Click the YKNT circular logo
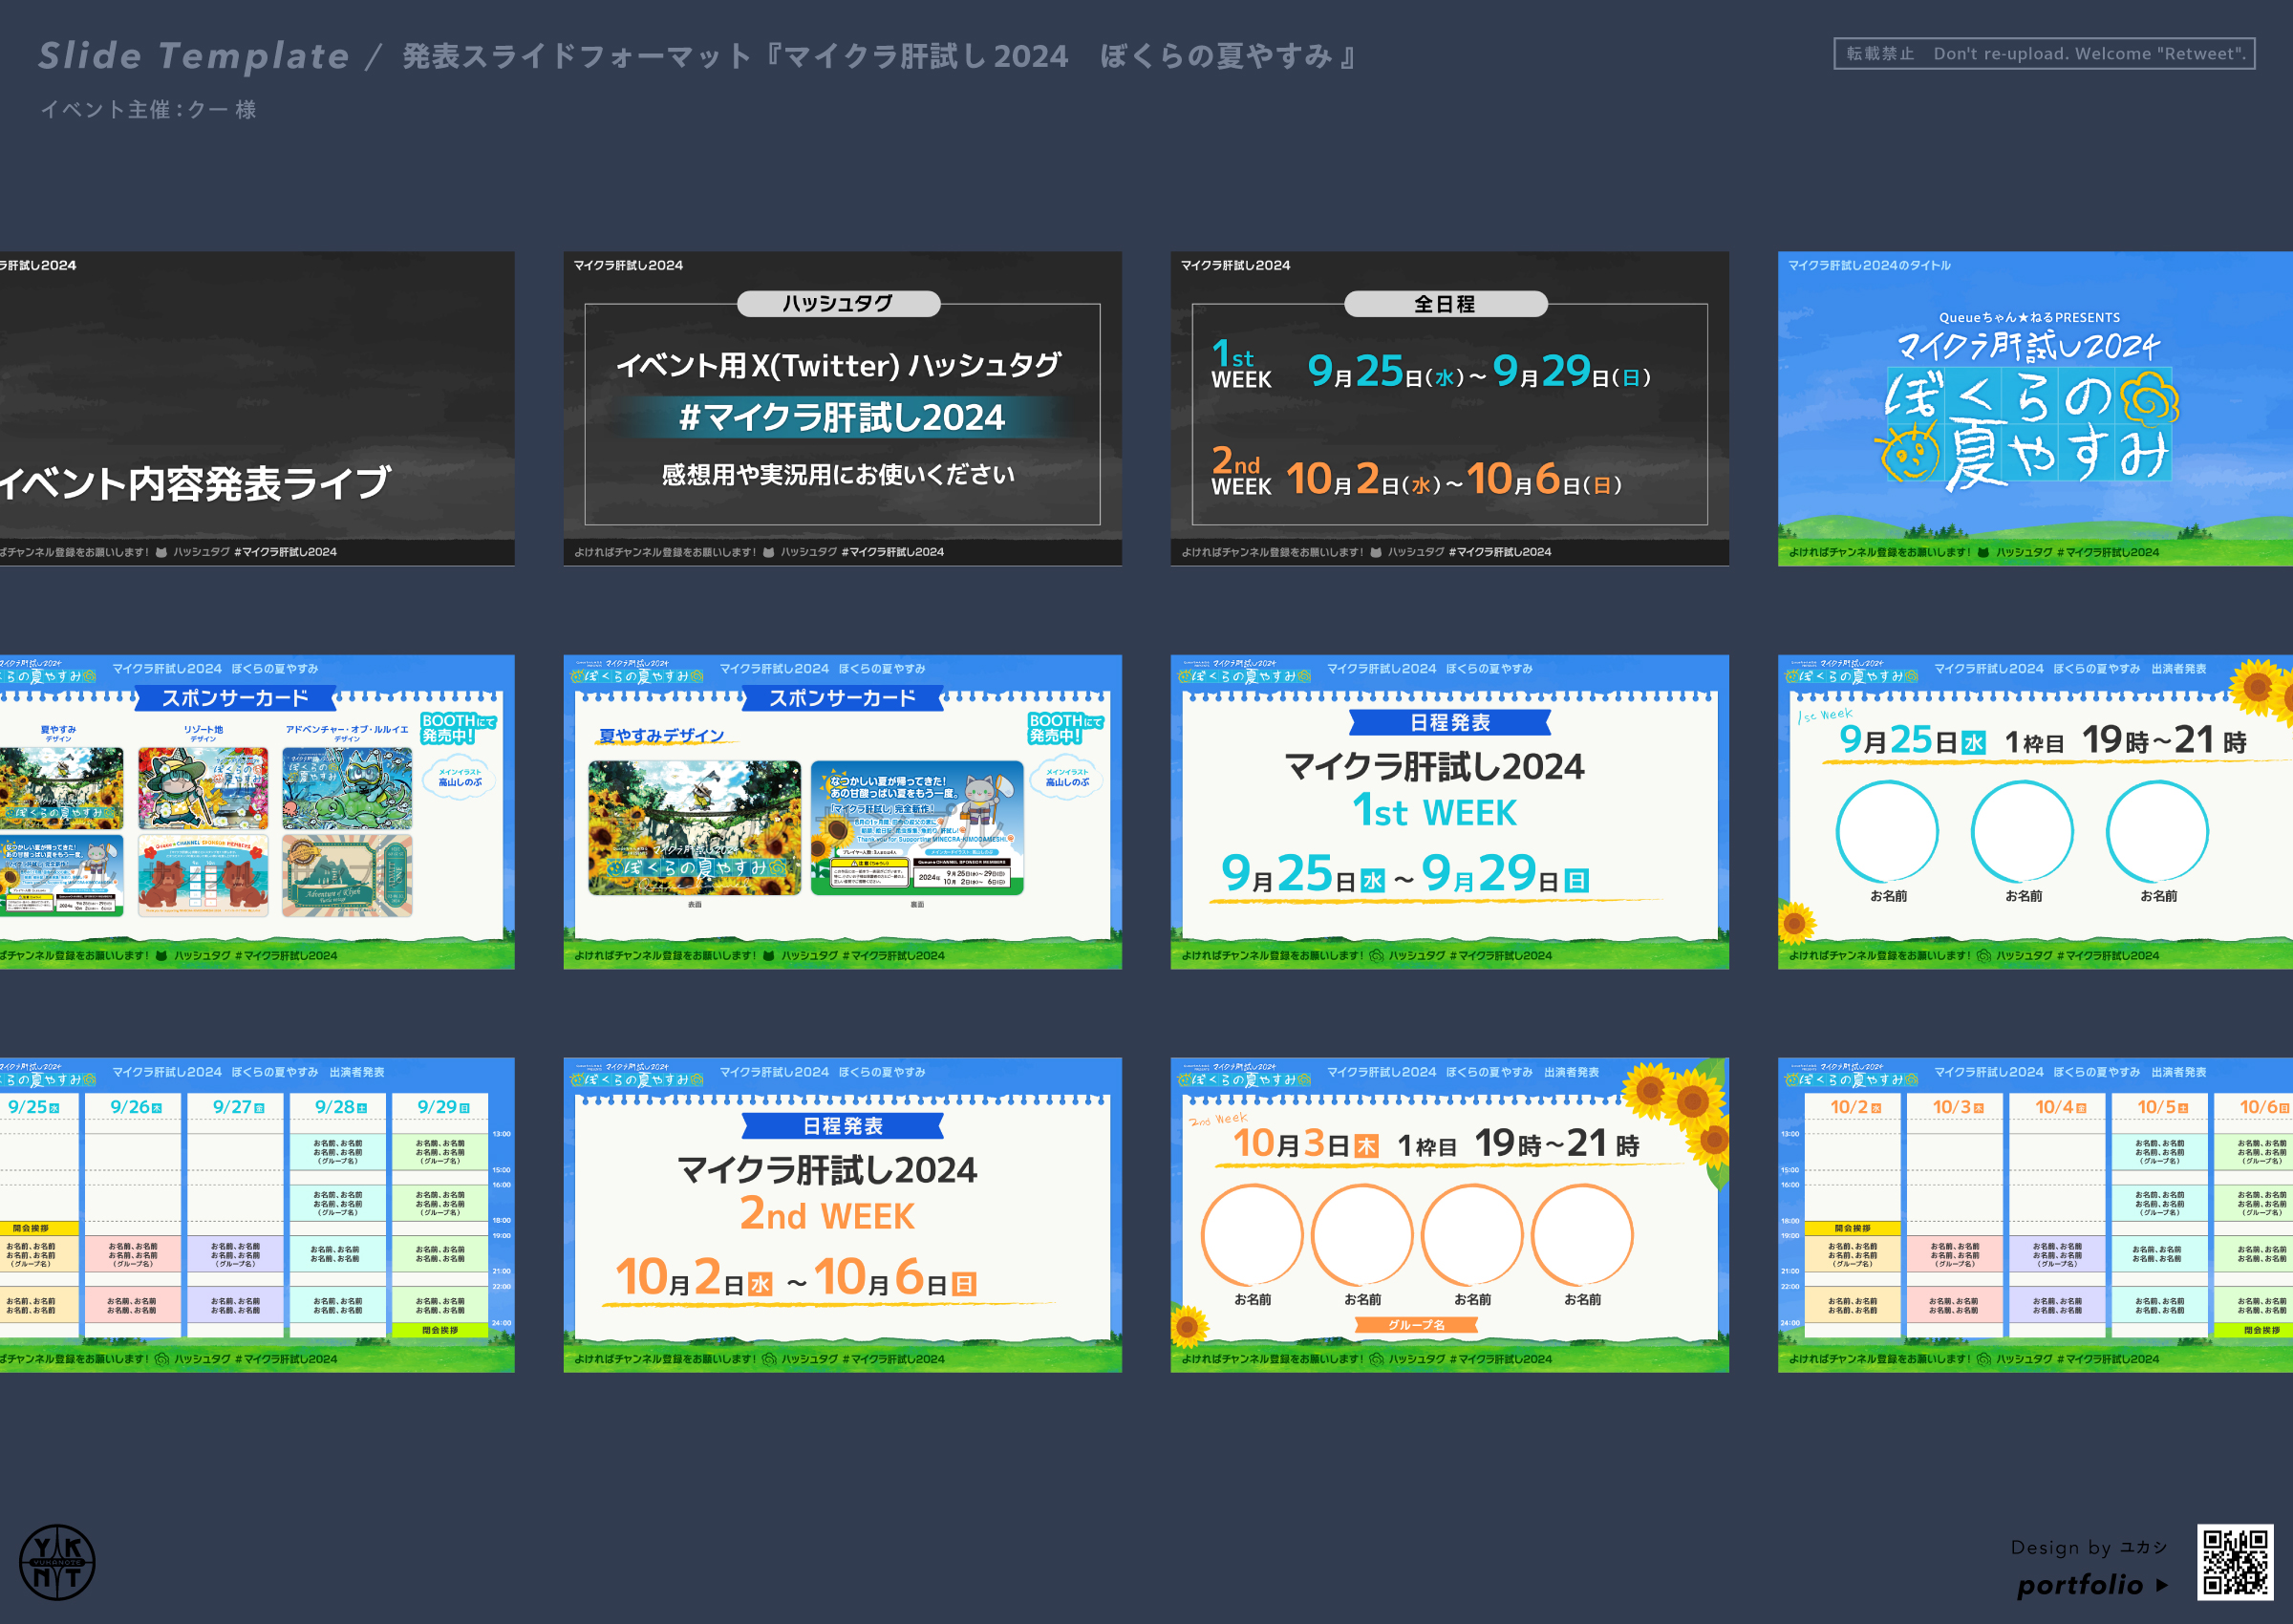Viewport: 2293px width, 1624px height. click(57, 1561)
